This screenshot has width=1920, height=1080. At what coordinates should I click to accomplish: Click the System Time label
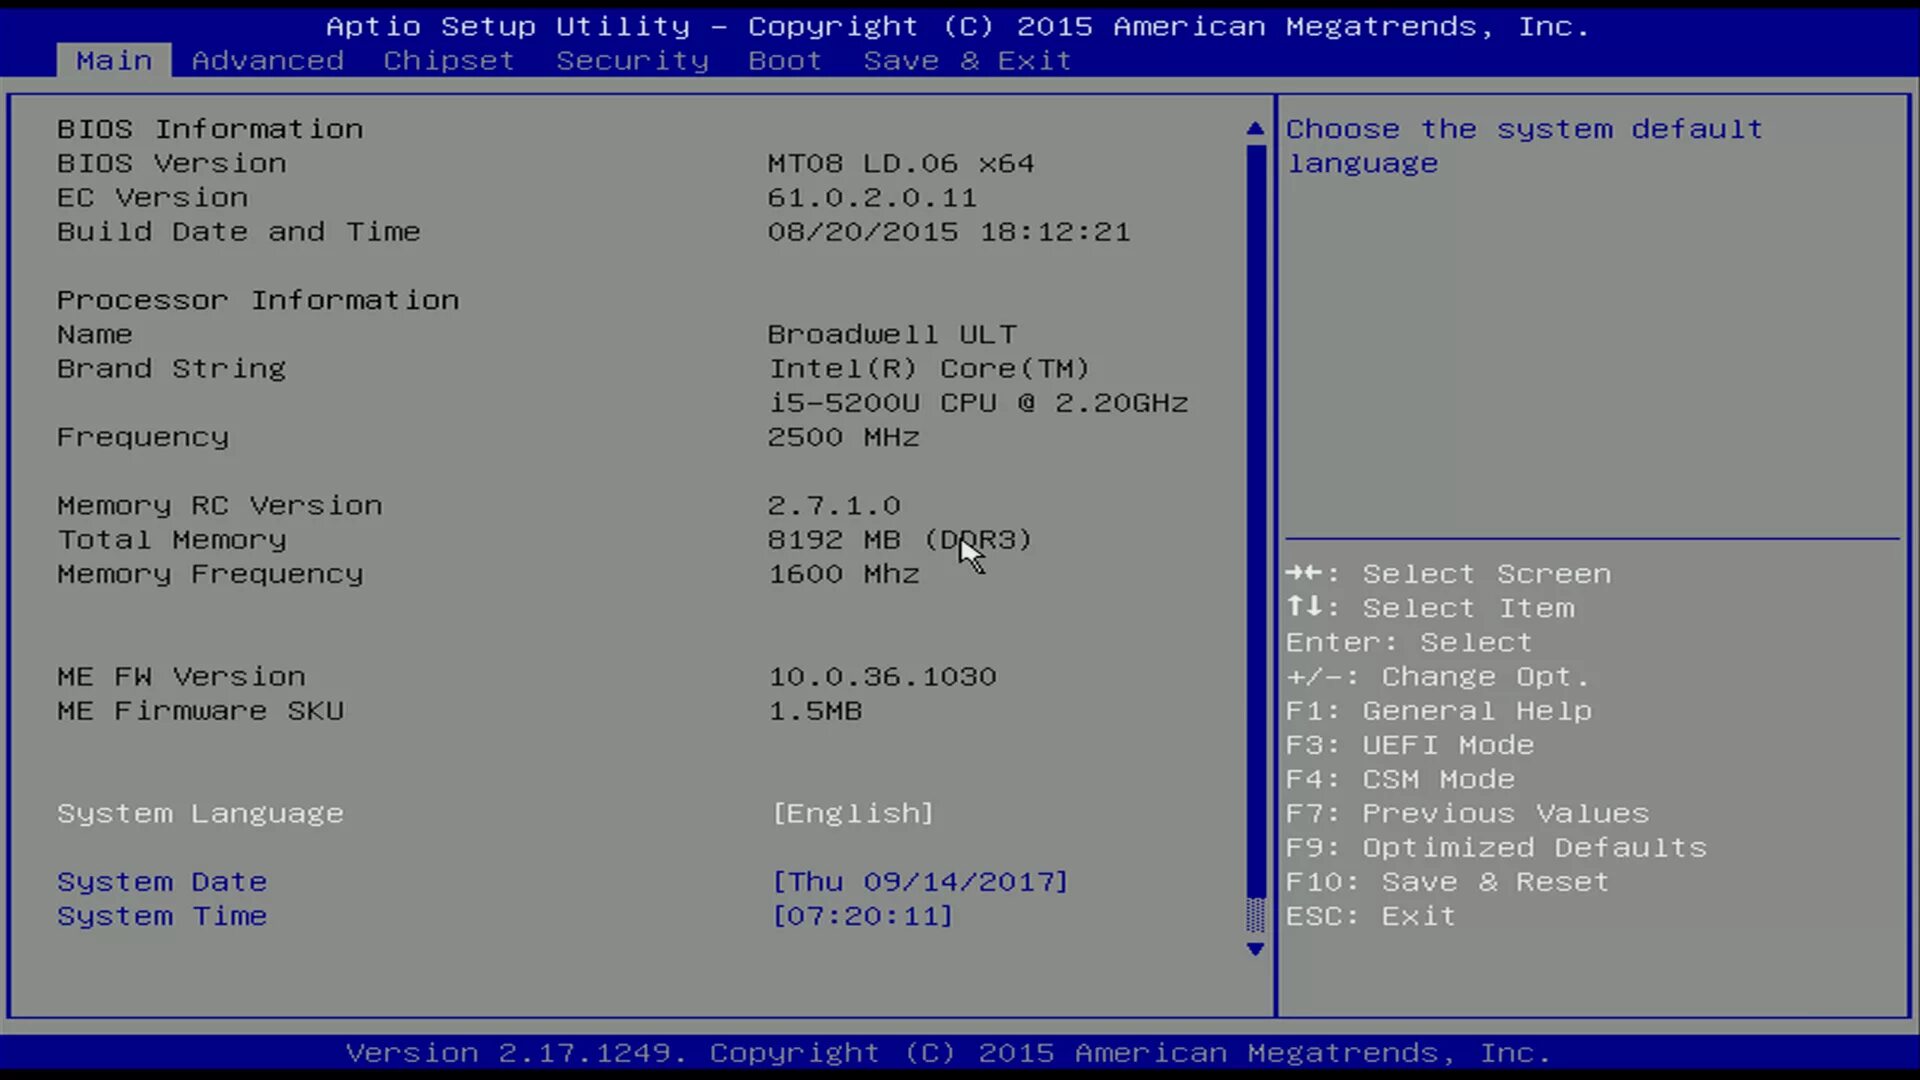point(162,916)
